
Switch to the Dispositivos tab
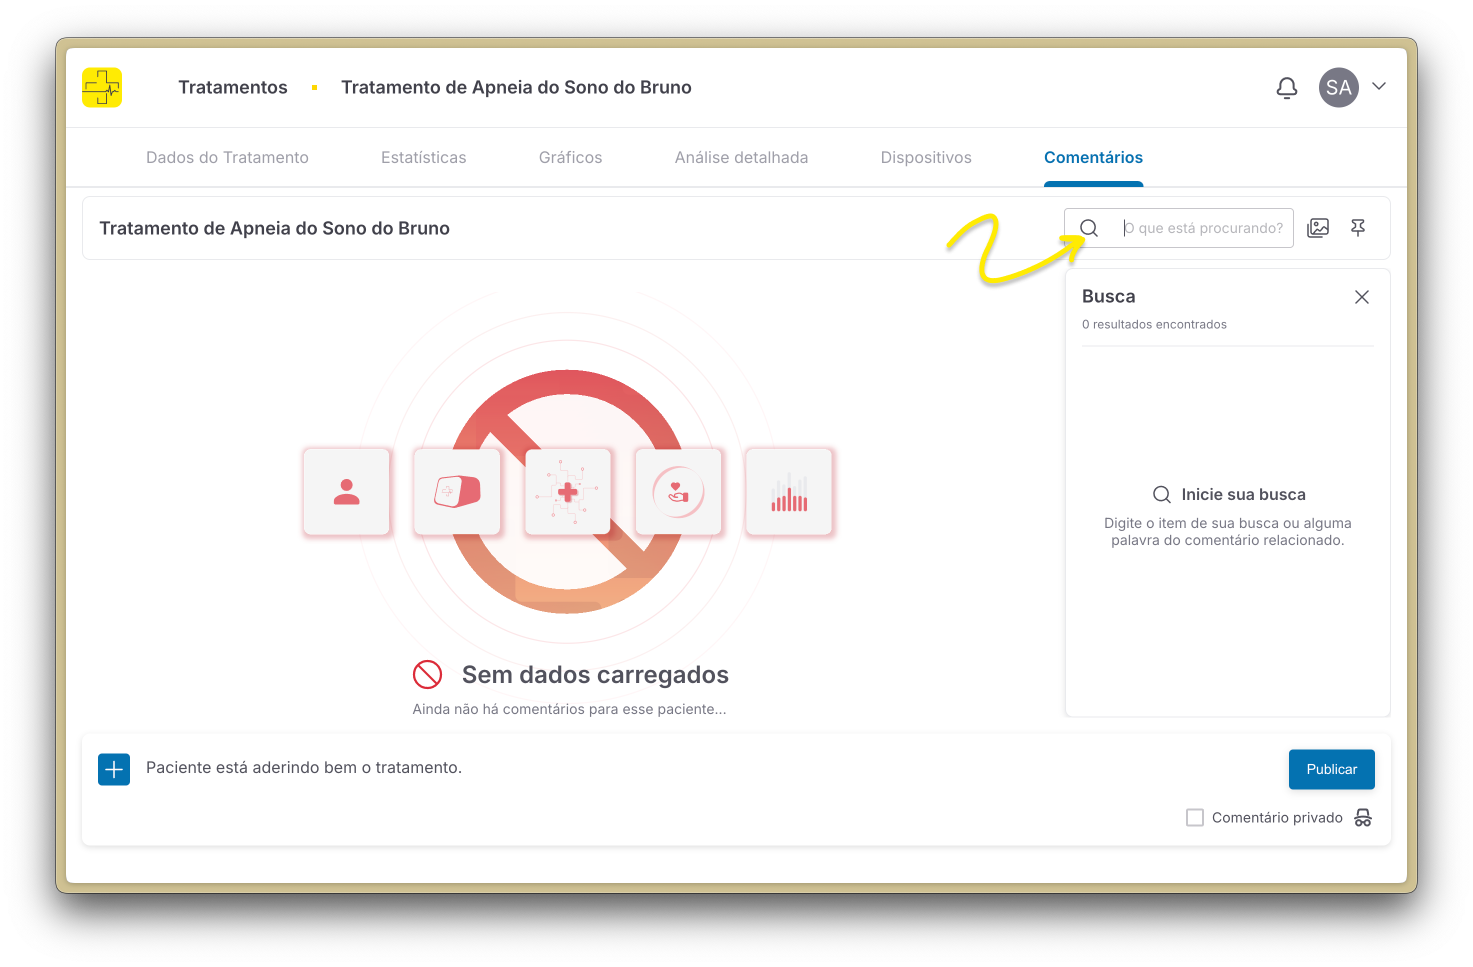tap(926, 158)
